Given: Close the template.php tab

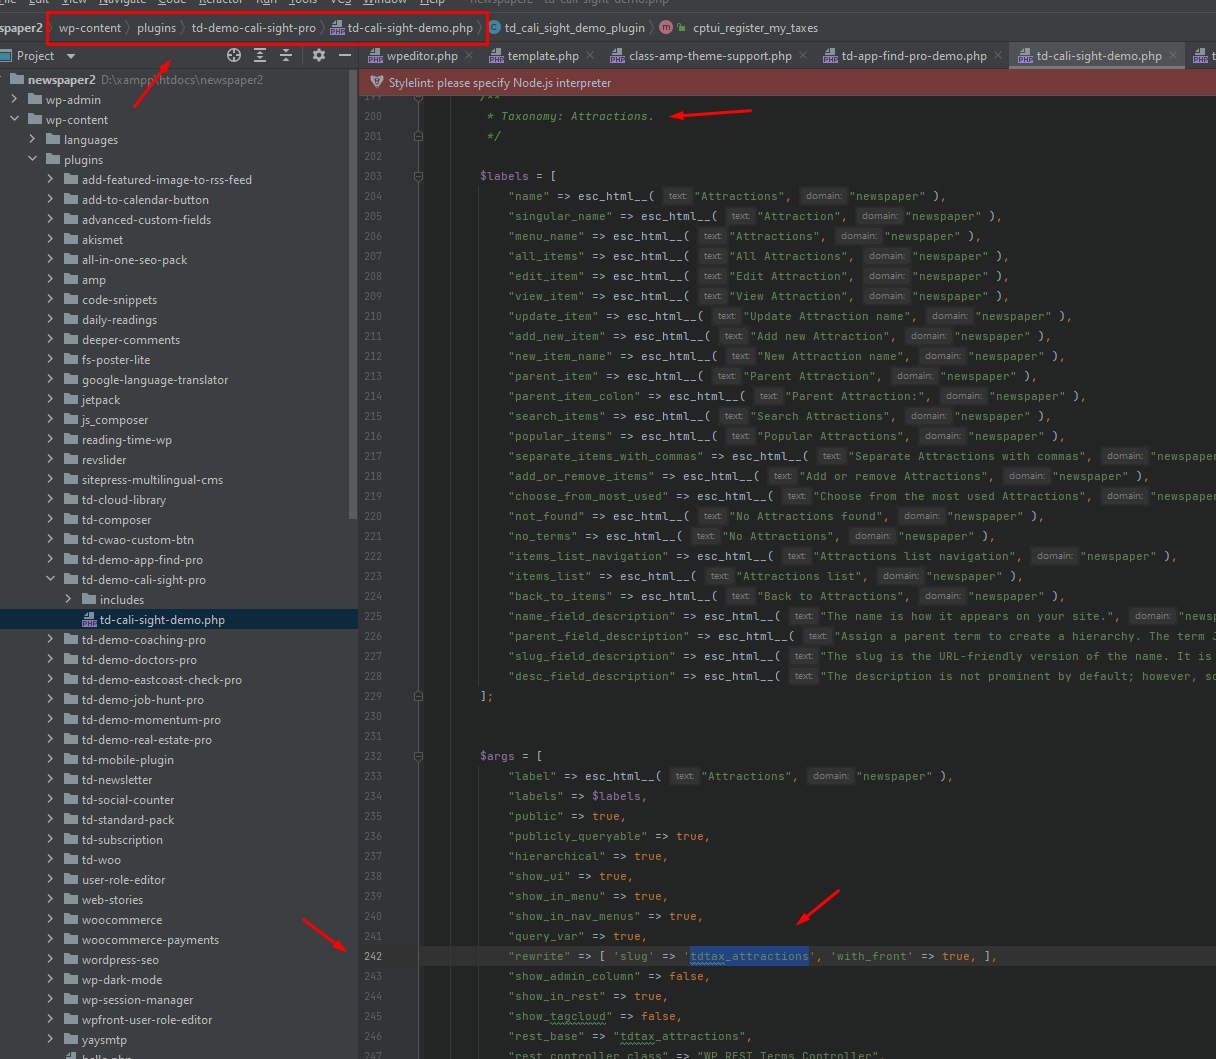Looking at the screenshot, I should click(590, 56).
